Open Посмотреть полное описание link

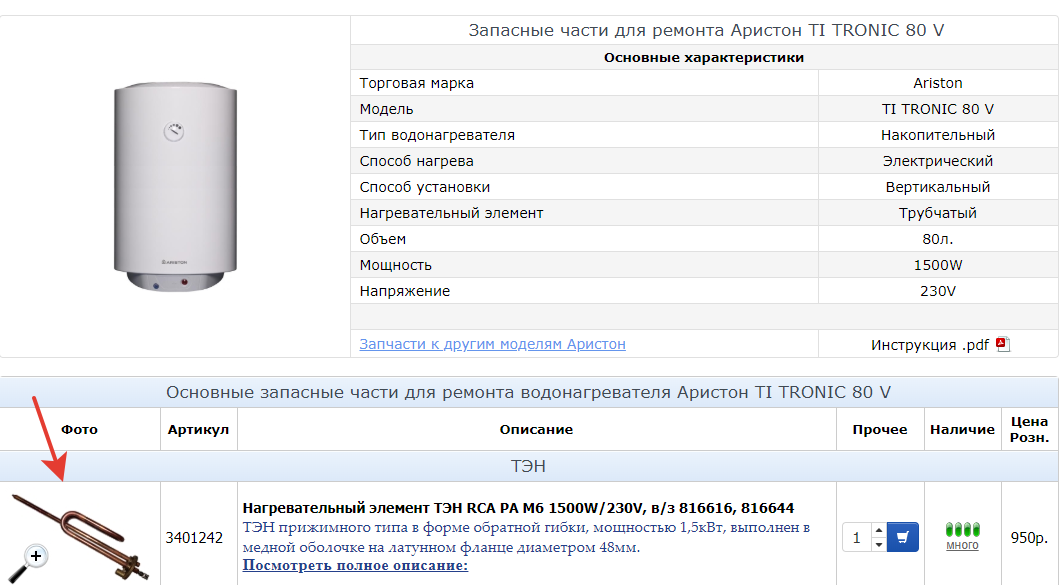pos(355,565)
